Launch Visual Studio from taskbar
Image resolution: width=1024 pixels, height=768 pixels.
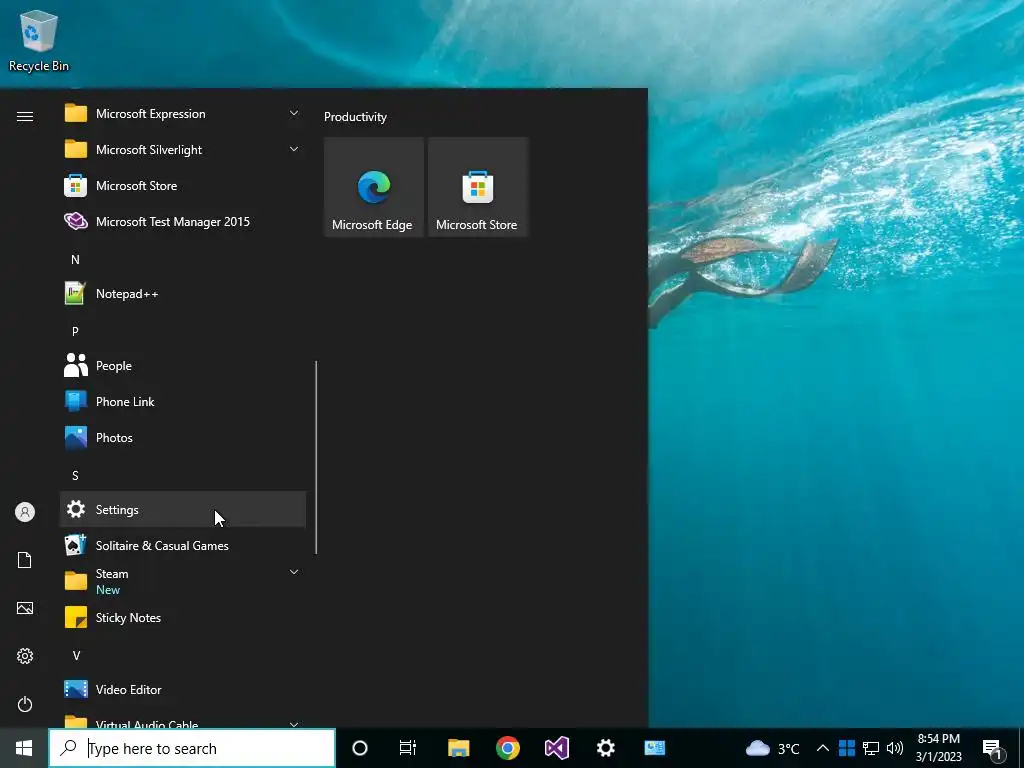[x=556, y=748]
